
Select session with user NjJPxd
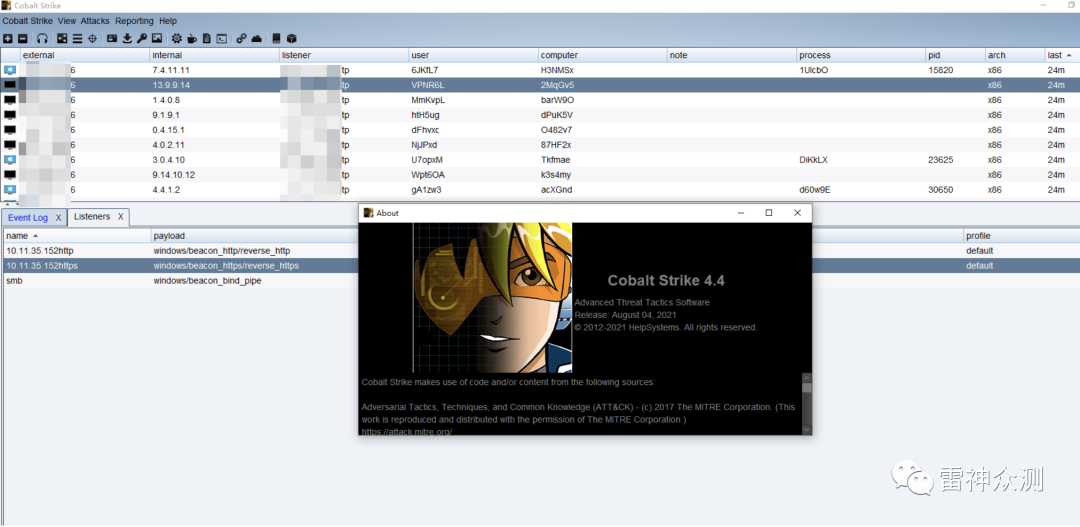[x=540, y=145]
